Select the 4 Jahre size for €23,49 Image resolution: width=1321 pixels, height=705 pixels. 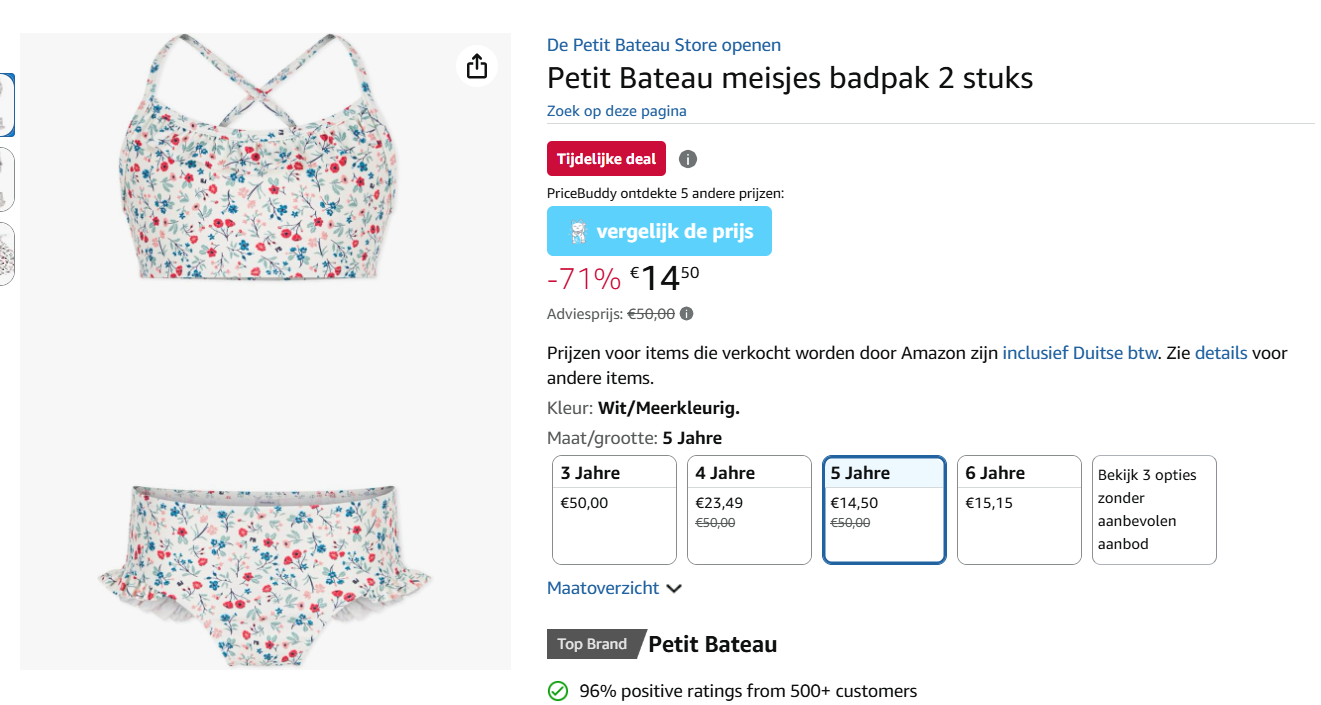(x=749, y=509)
